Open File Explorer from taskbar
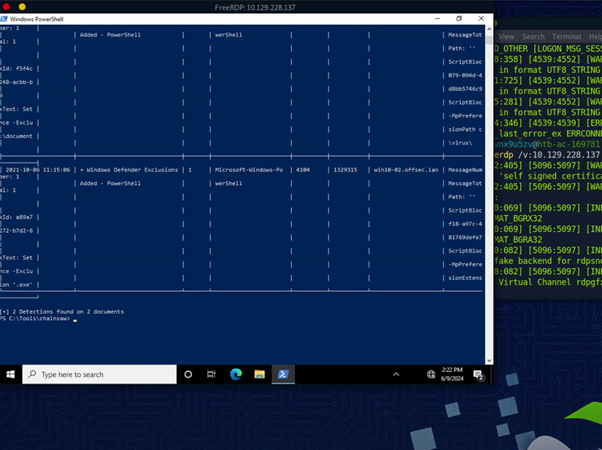The image size is (602, 450). [260, 374]
